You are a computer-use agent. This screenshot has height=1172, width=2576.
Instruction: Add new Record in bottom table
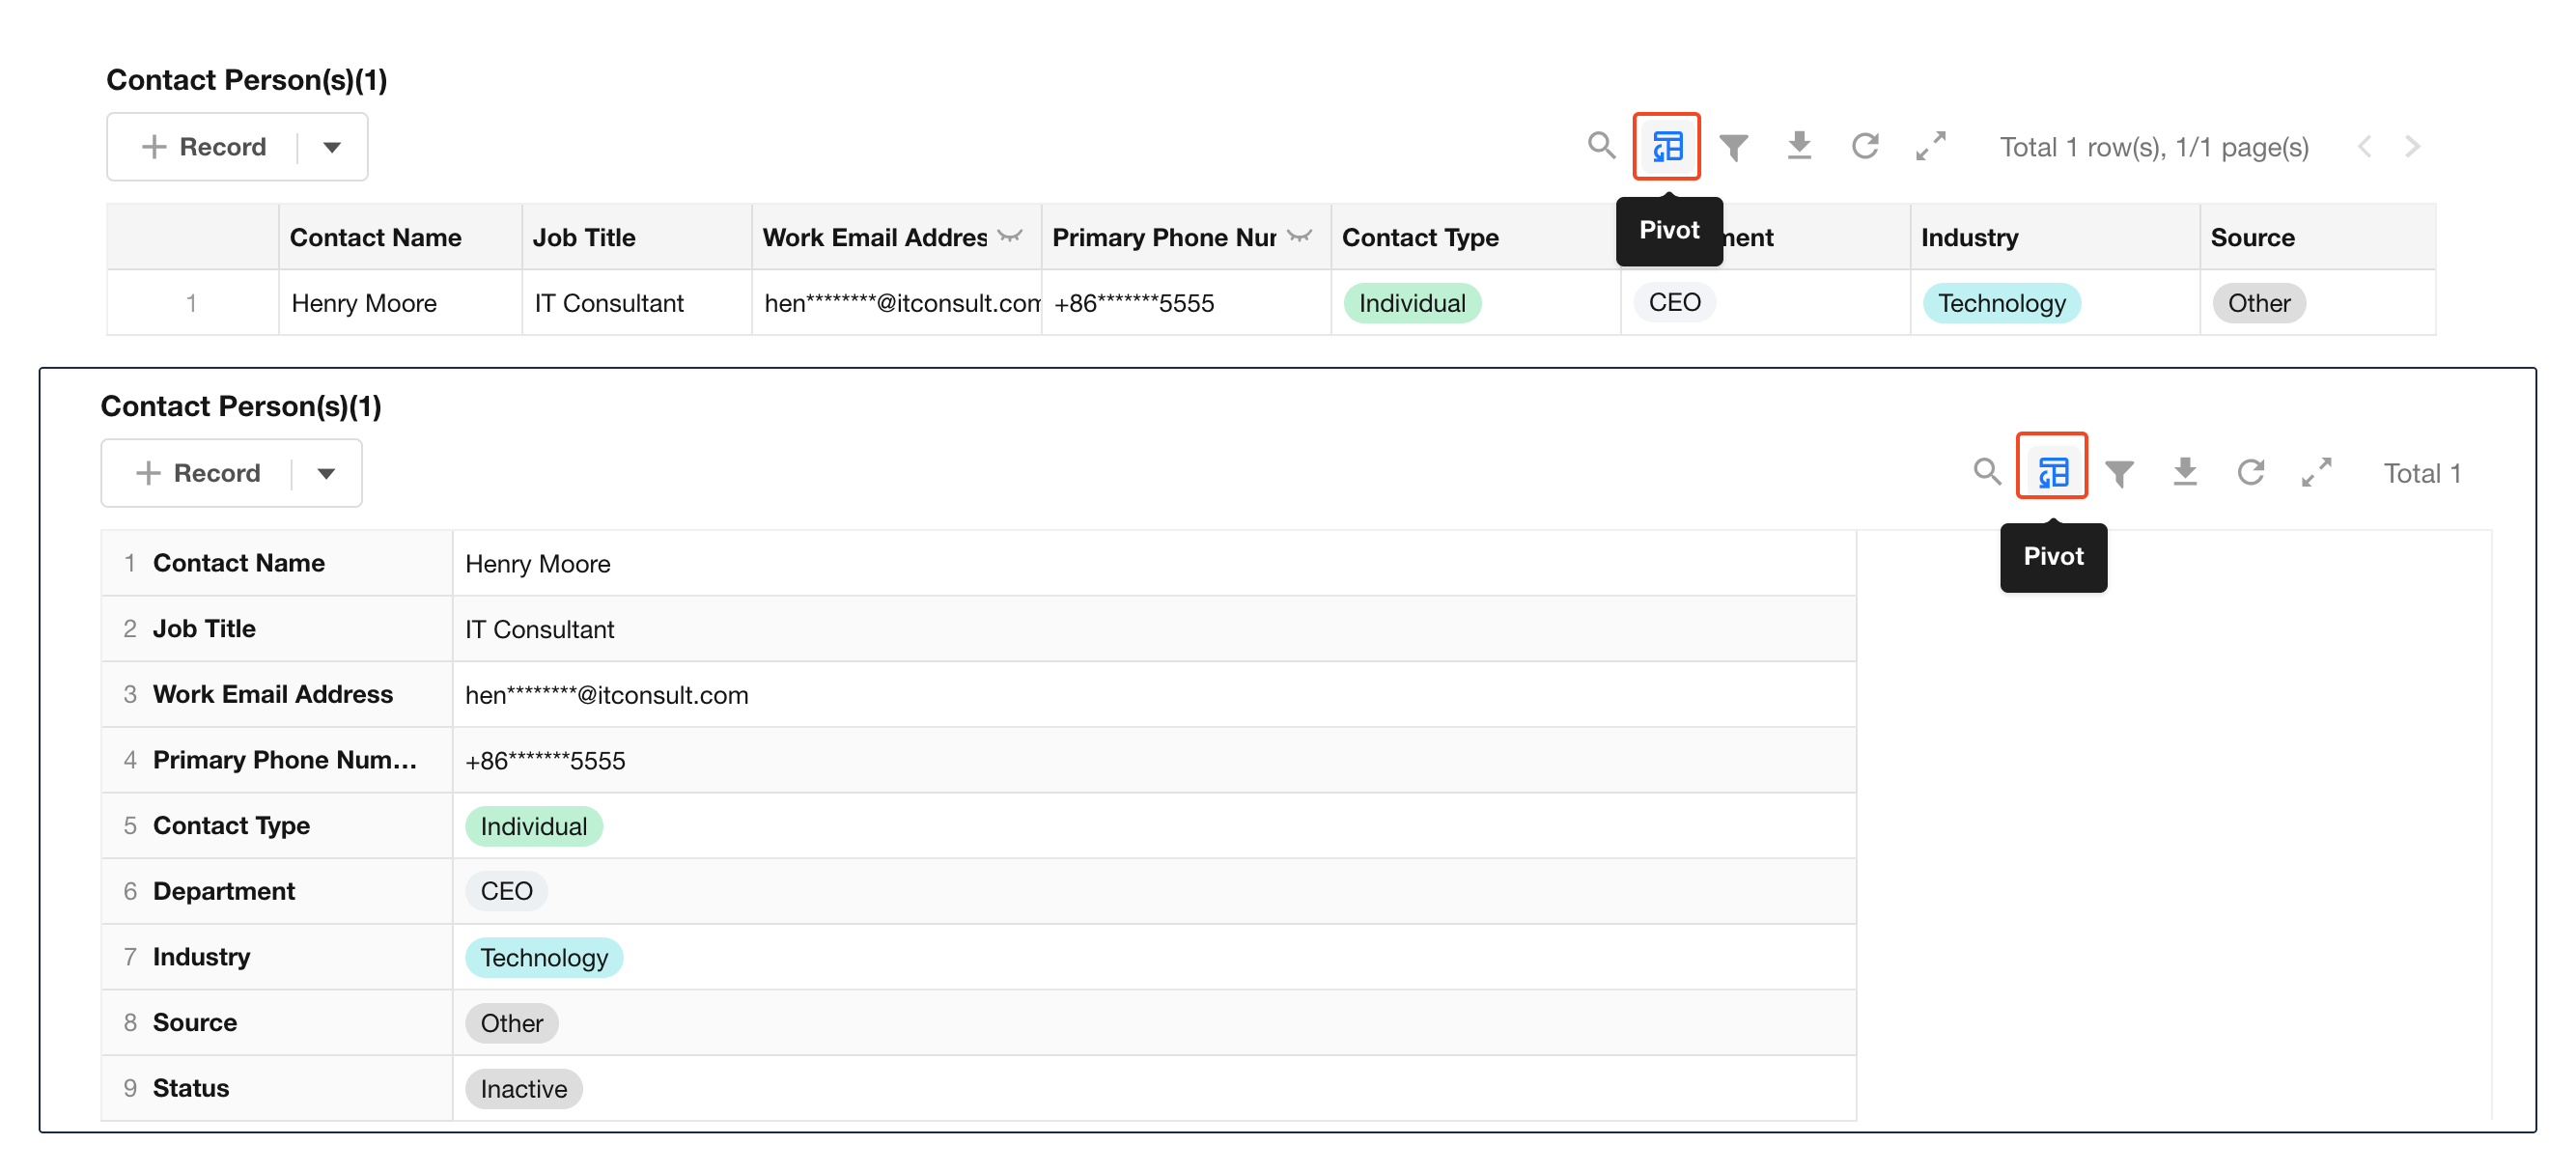198,473
